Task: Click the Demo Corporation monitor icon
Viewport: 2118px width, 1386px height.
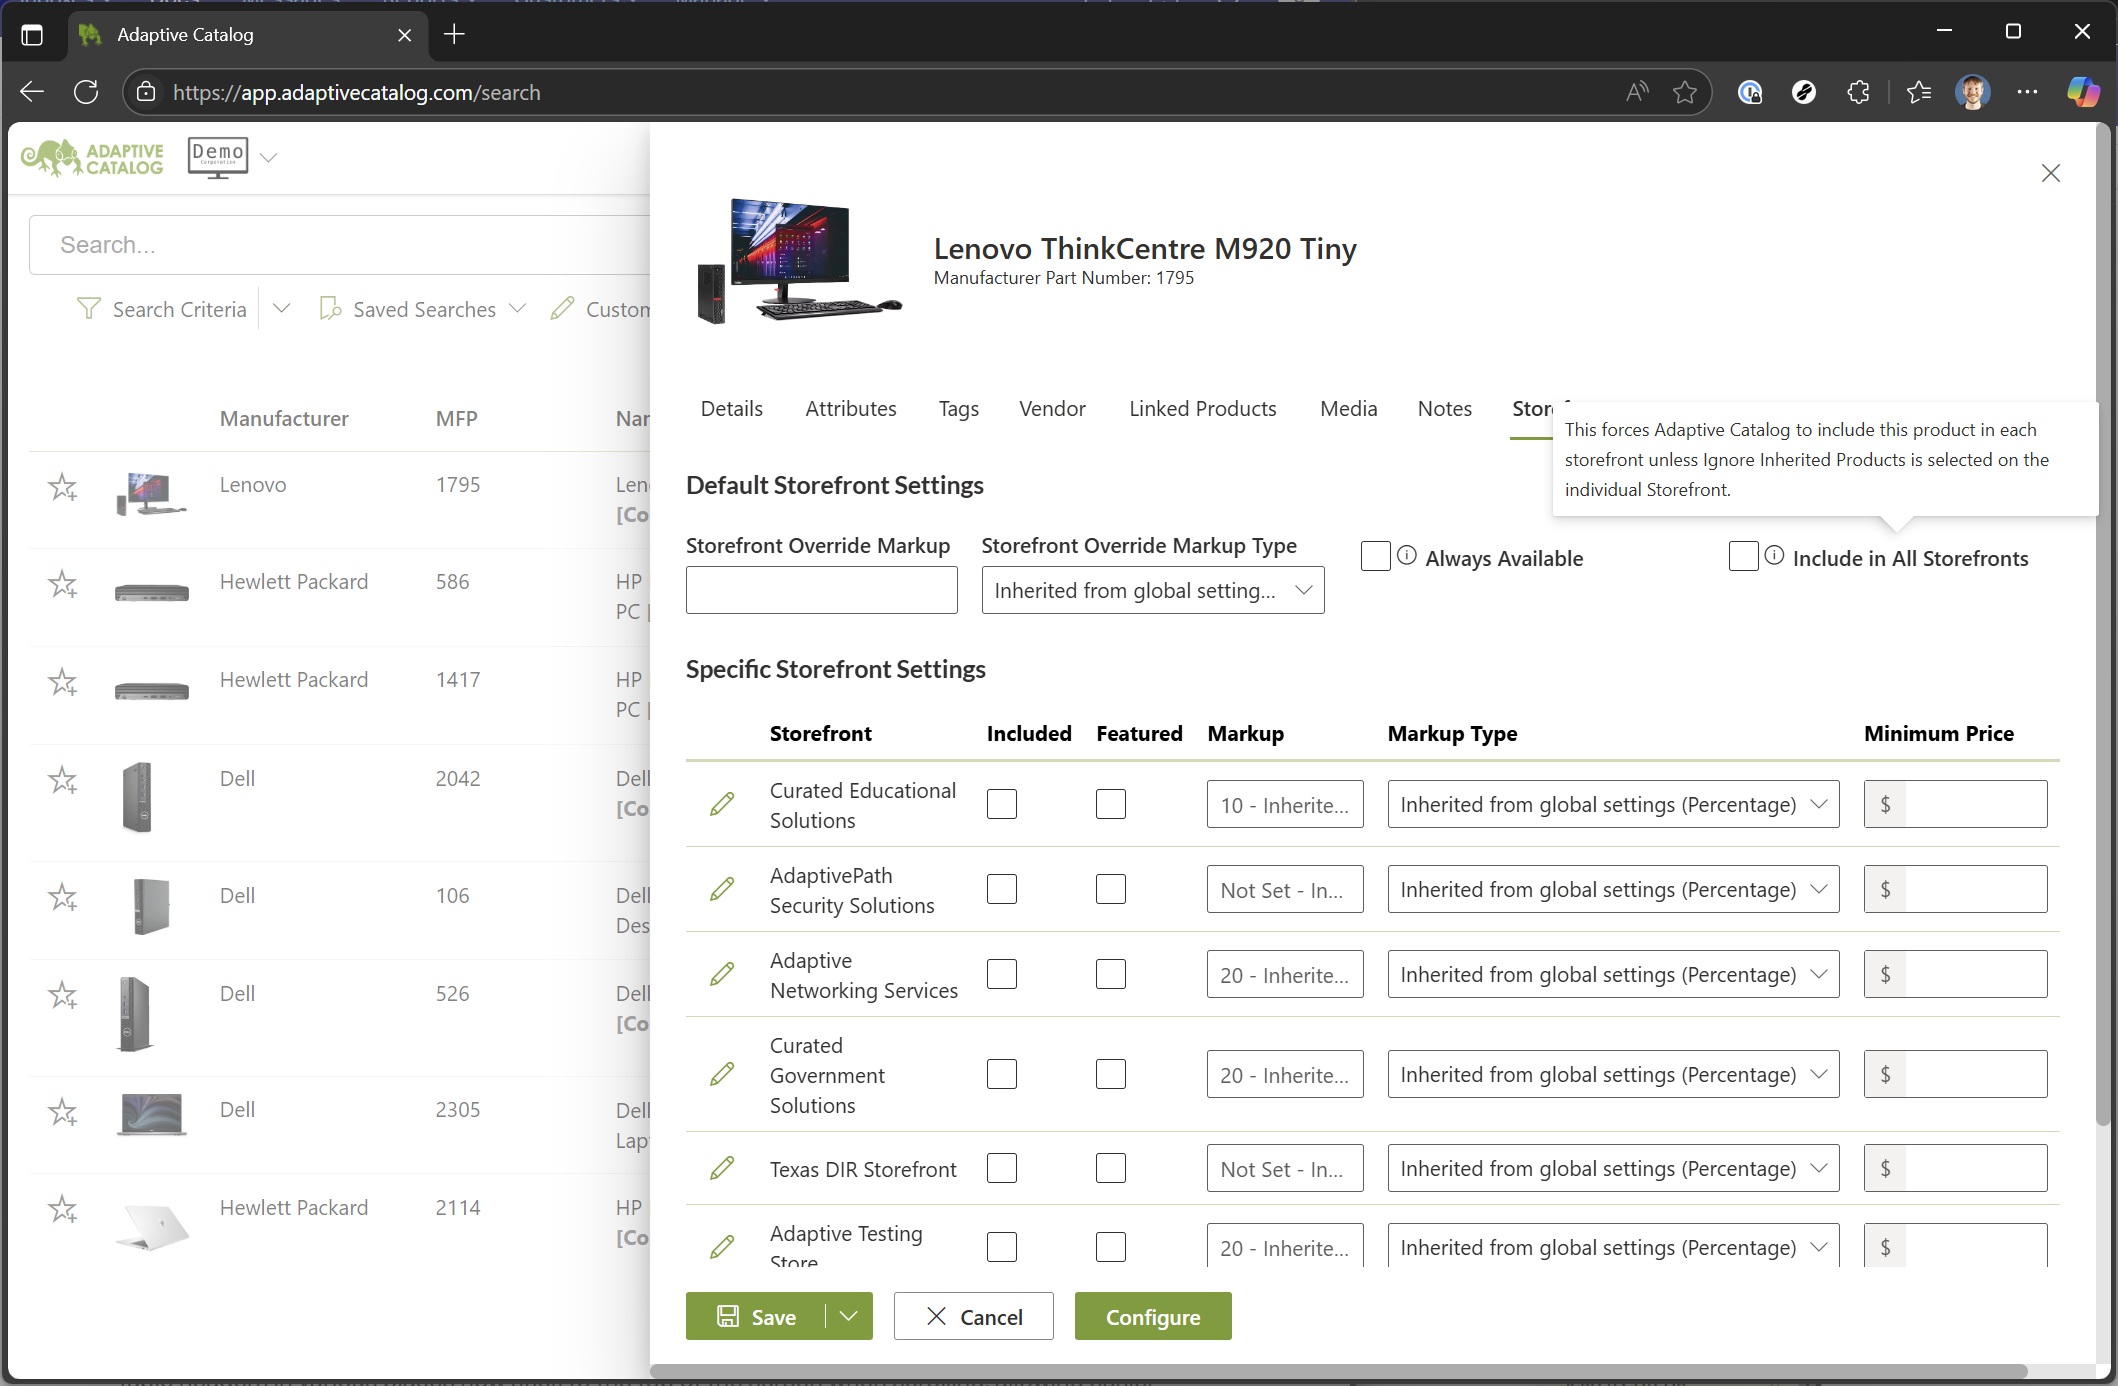Action: (218, 158)
